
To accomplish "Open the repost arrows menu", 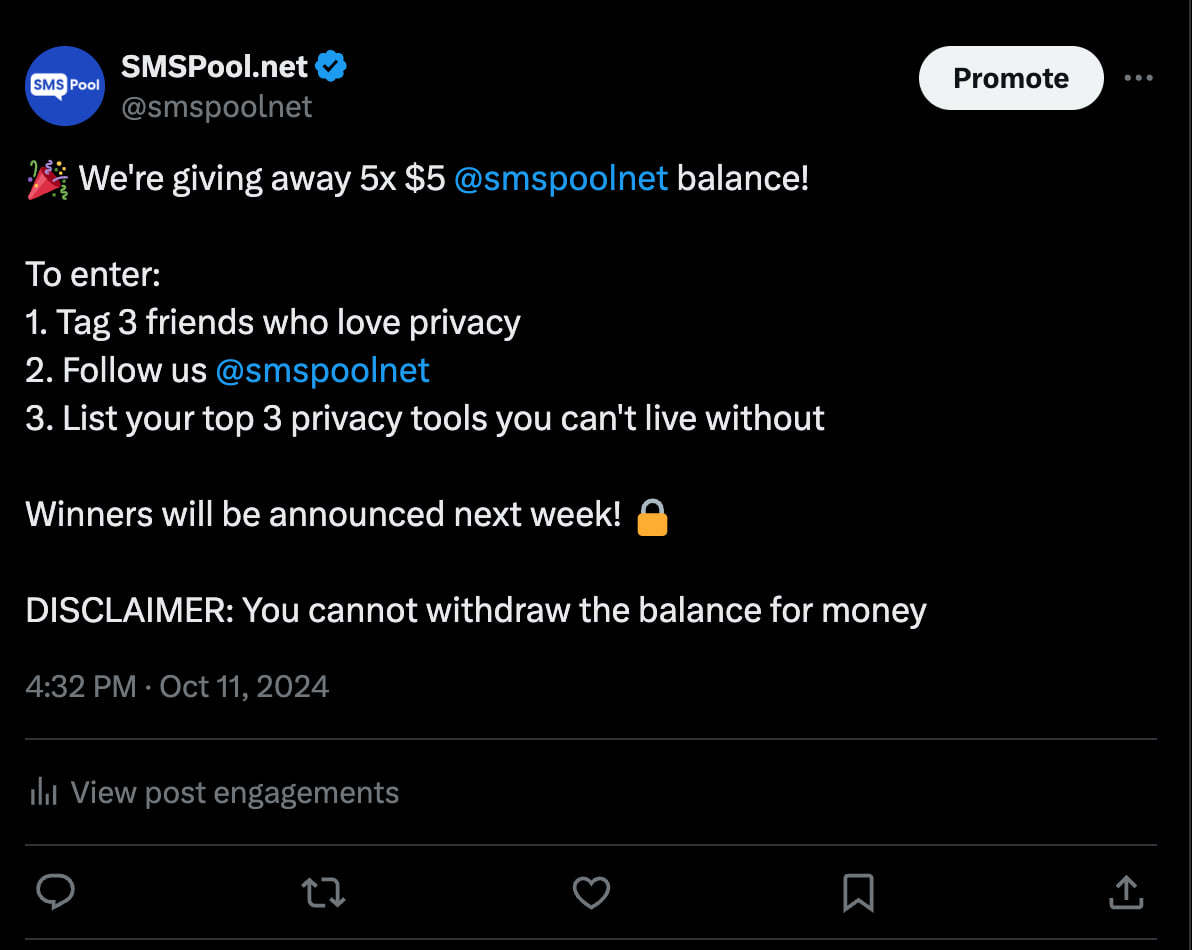I will pyautogui.click(x=323, y=892).
